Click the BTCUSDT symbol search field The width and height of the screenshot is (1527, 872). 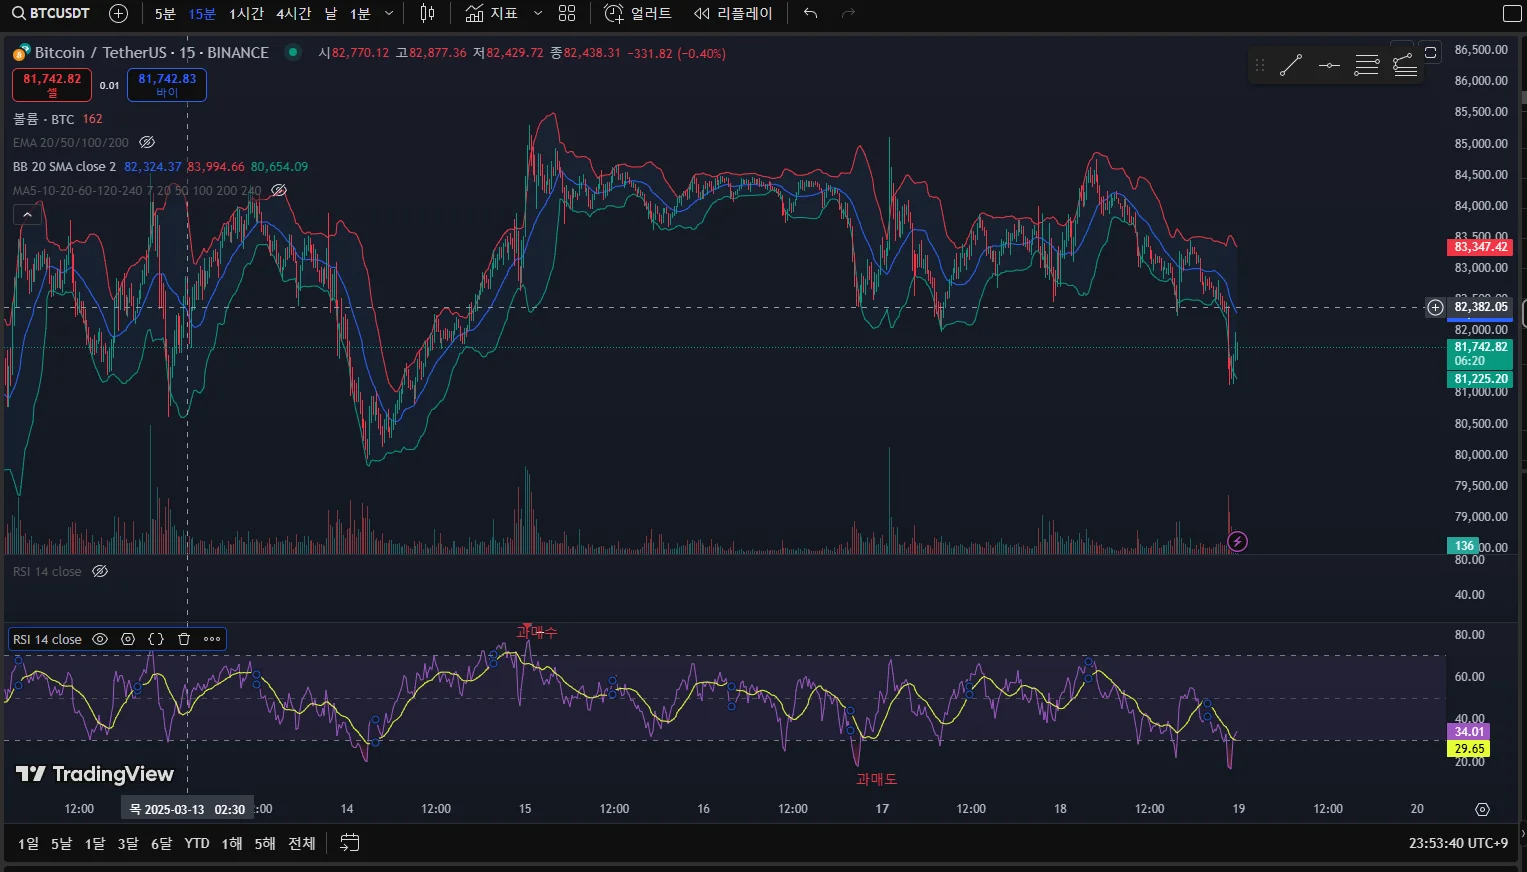[x=51, y=13]
